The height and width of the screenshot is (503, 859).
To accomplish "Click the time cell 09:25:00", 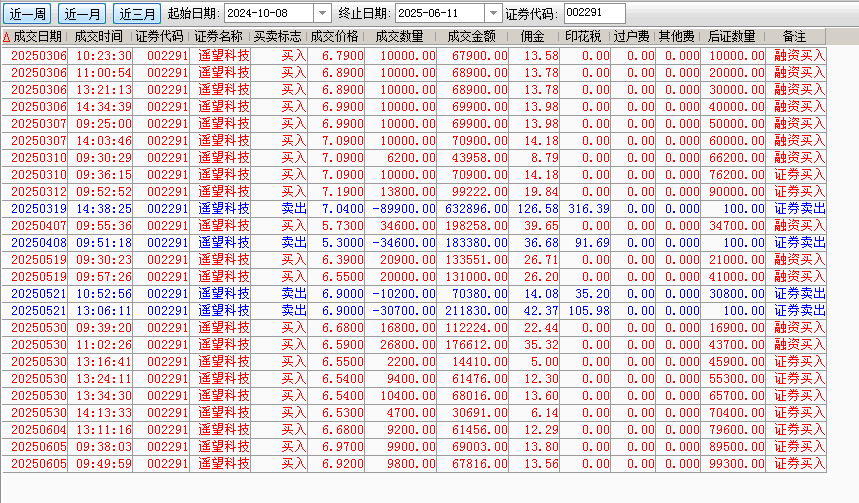I will click(x=104, y=124).
